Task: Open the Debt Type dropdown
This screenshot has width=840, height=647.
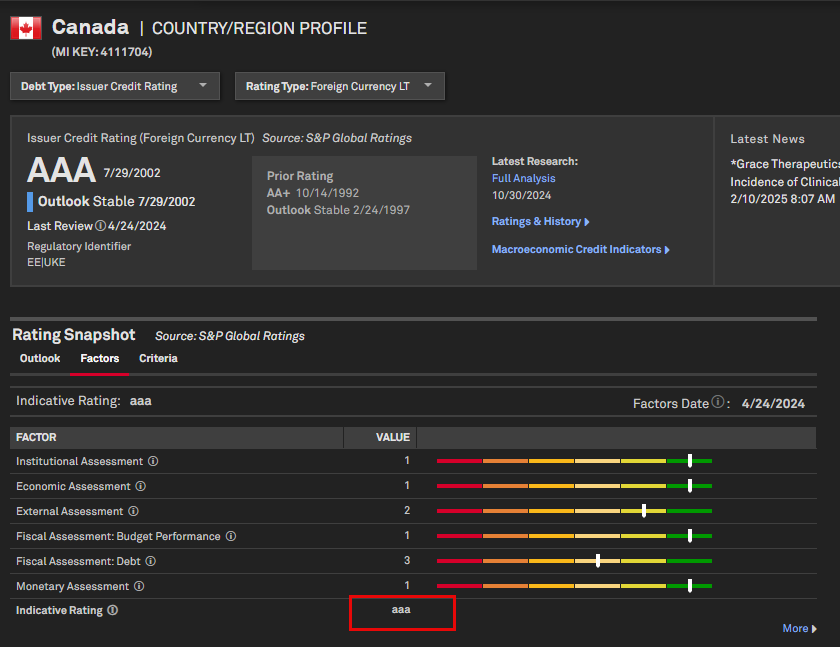Action: [x=115, y=86]
